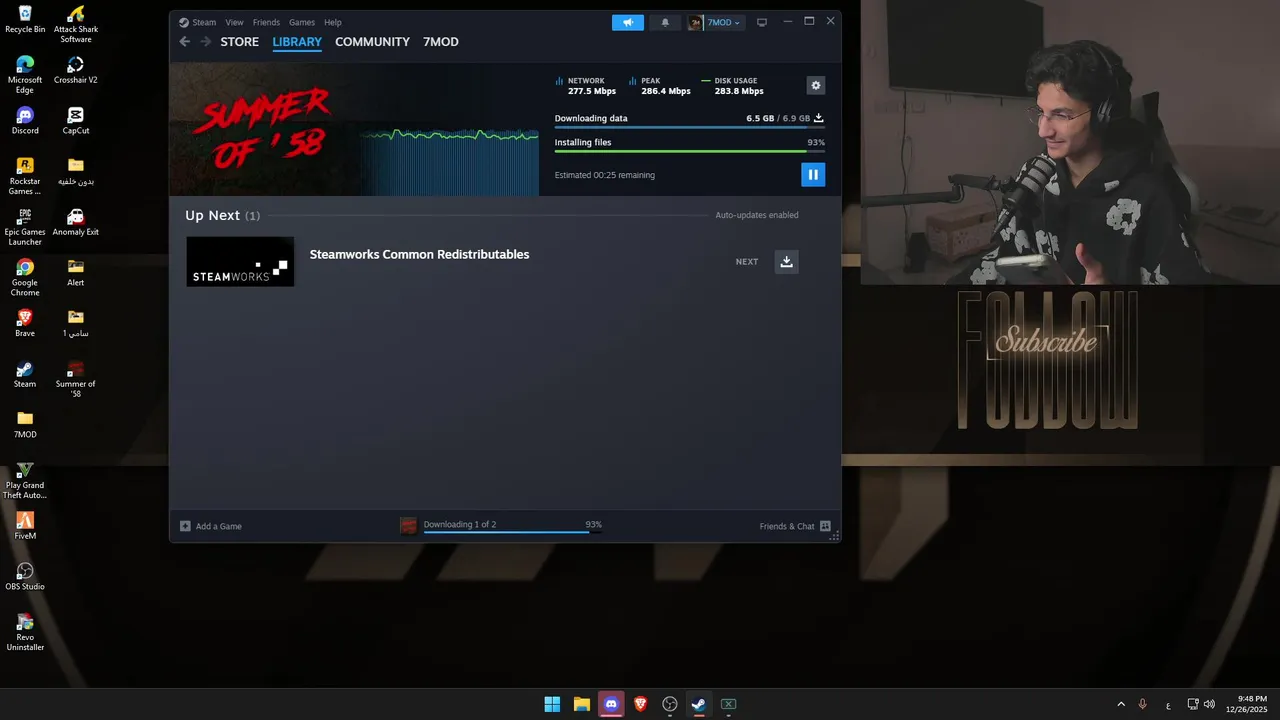Select the OBS Studio desktop icon

coord(25,576)
